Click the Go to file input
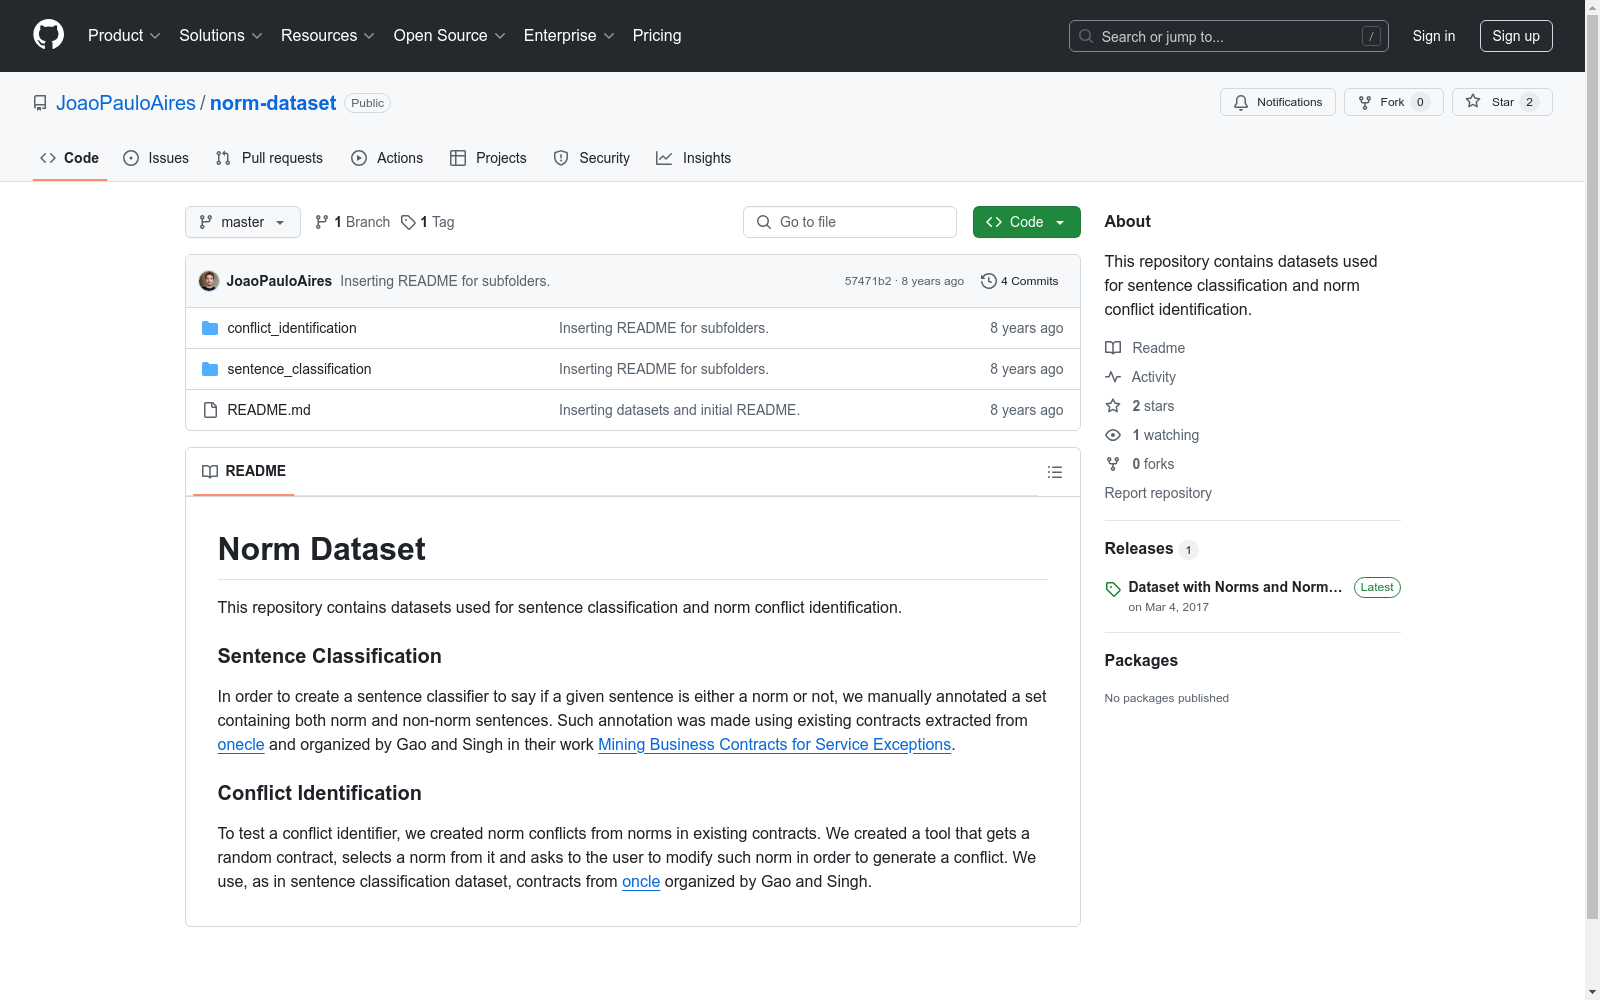The image size is (1600, 1000). pos(850,222)
